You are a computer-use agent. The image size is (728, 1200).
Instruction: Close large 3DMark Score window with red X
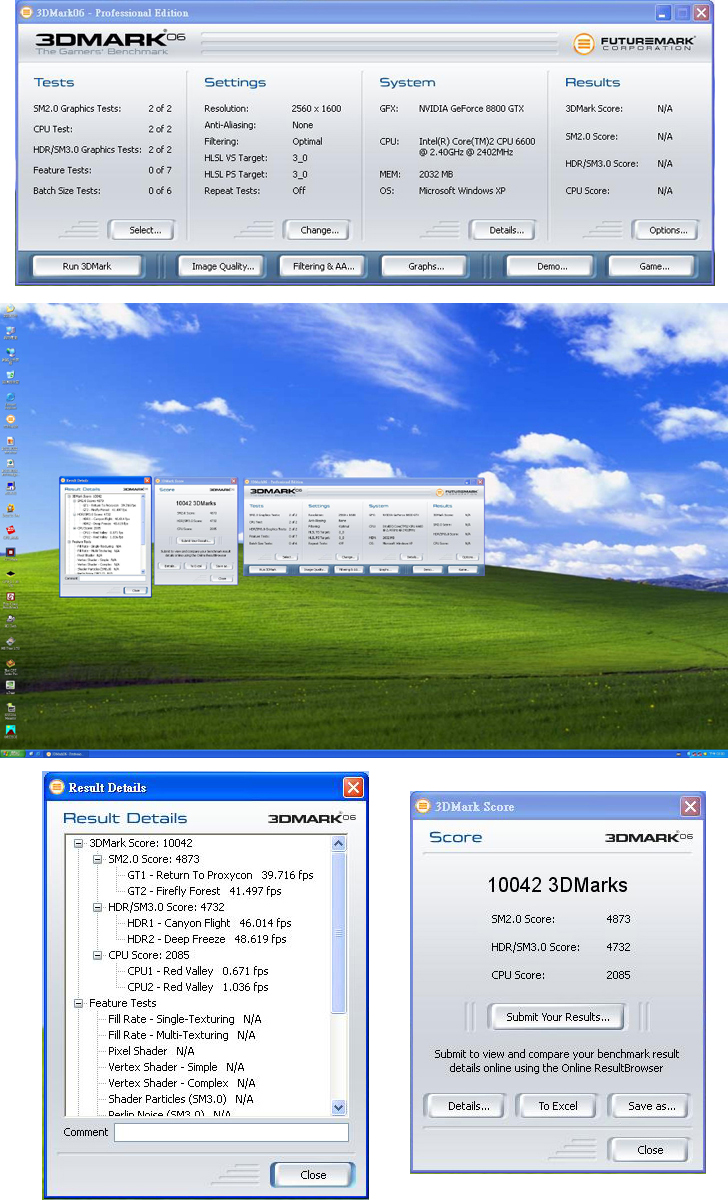690,806
